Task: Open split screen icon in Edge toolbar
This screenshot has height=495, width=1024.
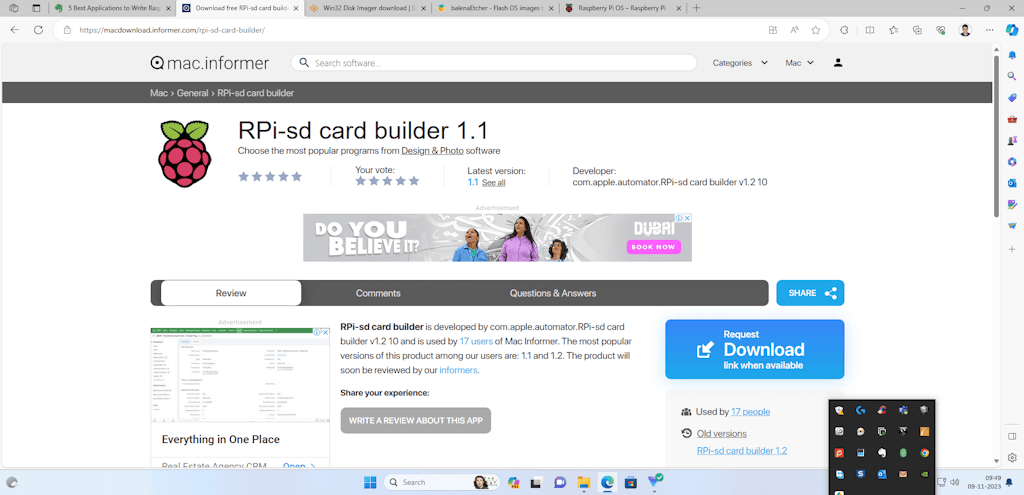Action: pos(870,30)
